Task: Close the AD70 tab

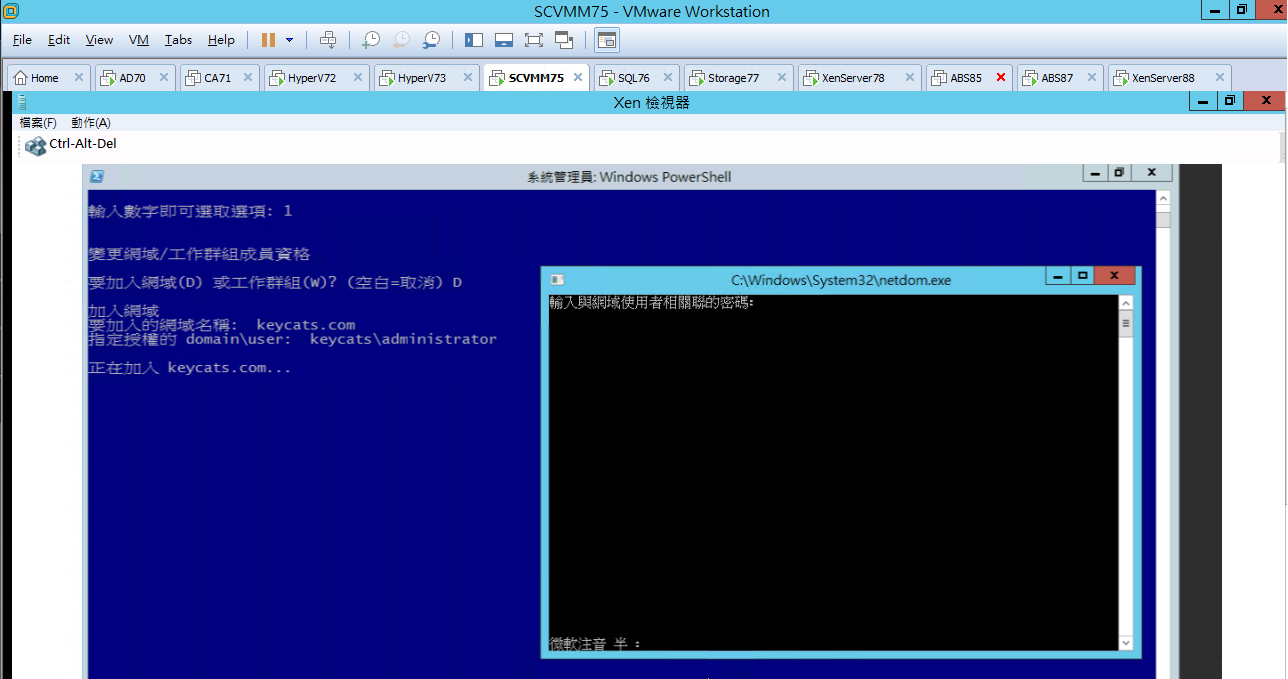Action: (164, 78)
